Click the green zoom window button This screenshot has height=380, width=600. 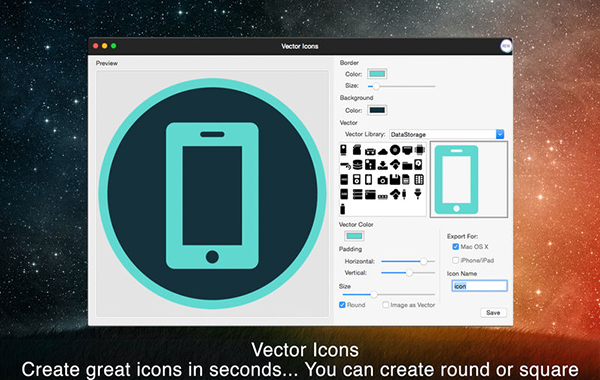pos(114,46)
